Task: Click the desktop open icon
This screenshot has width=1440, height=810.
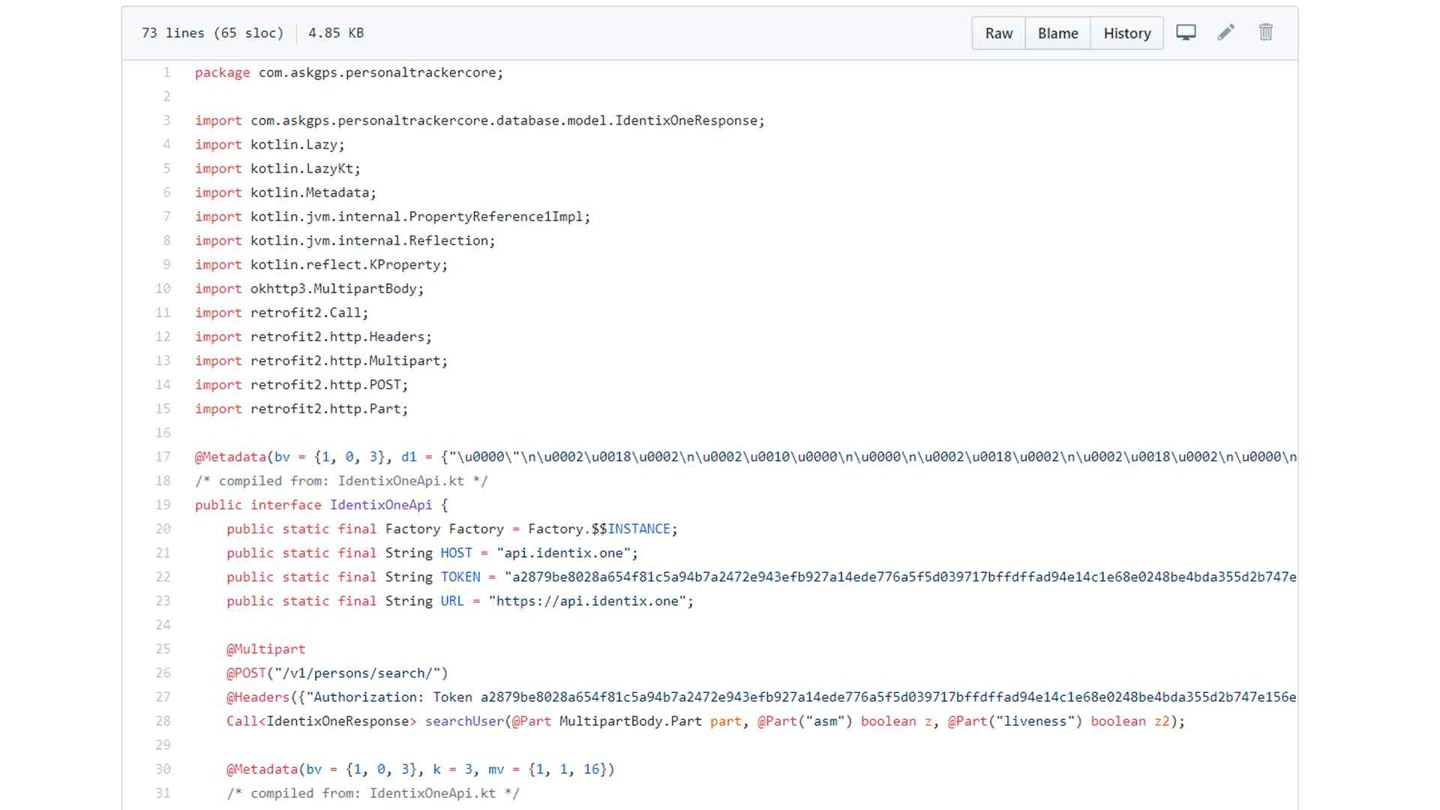Action: point(1186,32)
